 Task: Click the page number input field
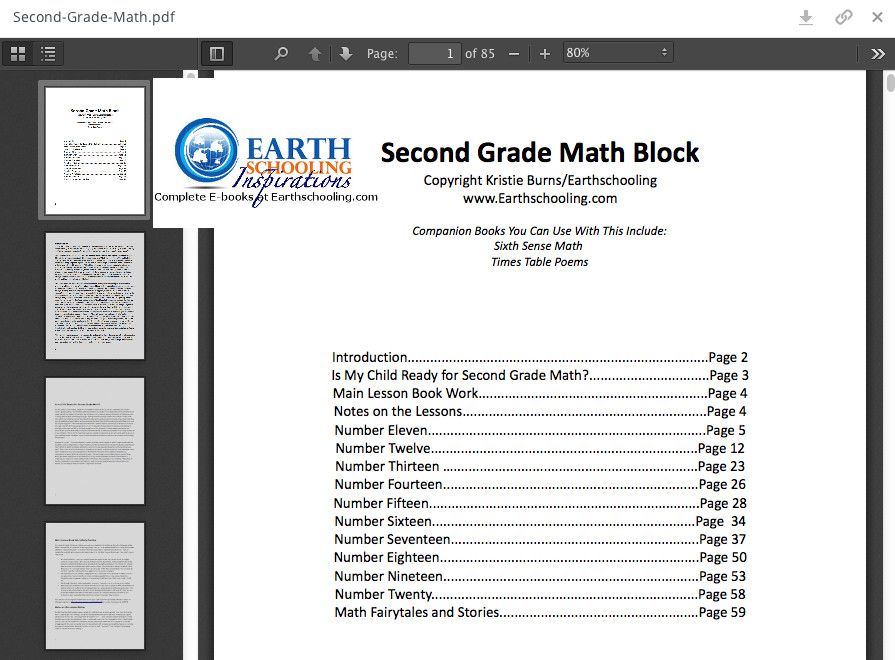pyautogui.click(x=434, y=54)
